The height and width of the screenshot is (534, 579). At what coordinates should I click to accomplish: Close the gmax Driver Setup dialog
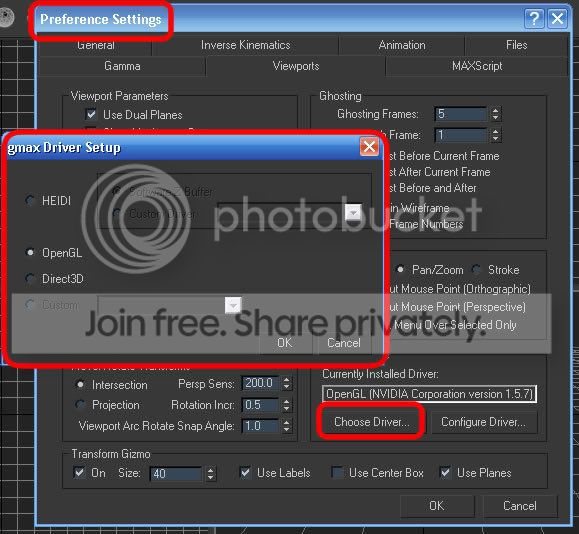click(x=369, y=147)
